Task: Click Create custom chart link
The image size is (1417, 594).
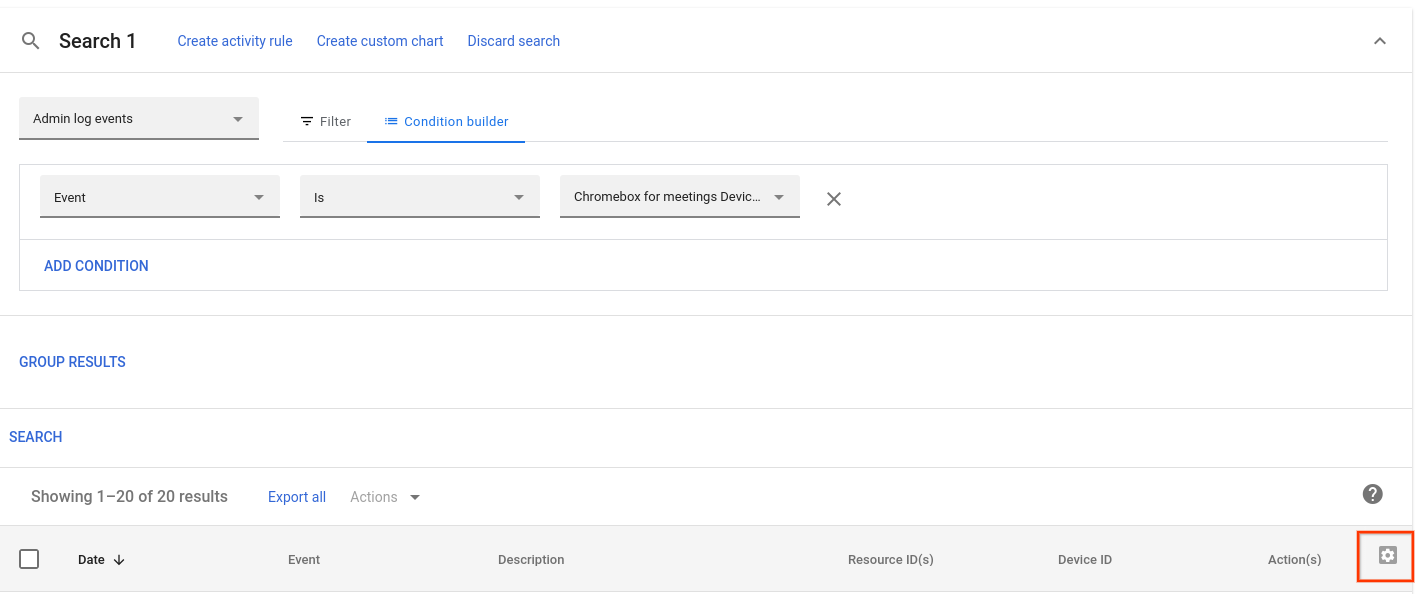Action: pyautogui.click(x=380, y=41)
